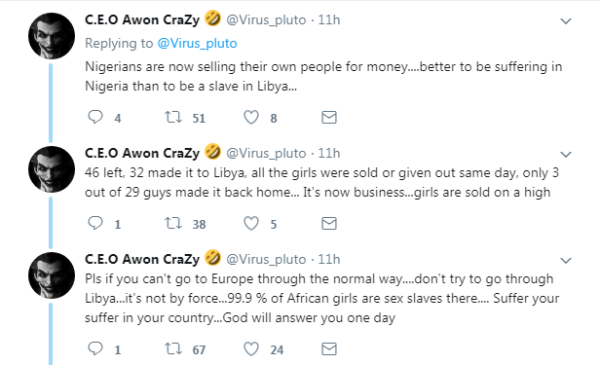Open the @Virus_pluto reply-to mention link

tap(197, 44)
